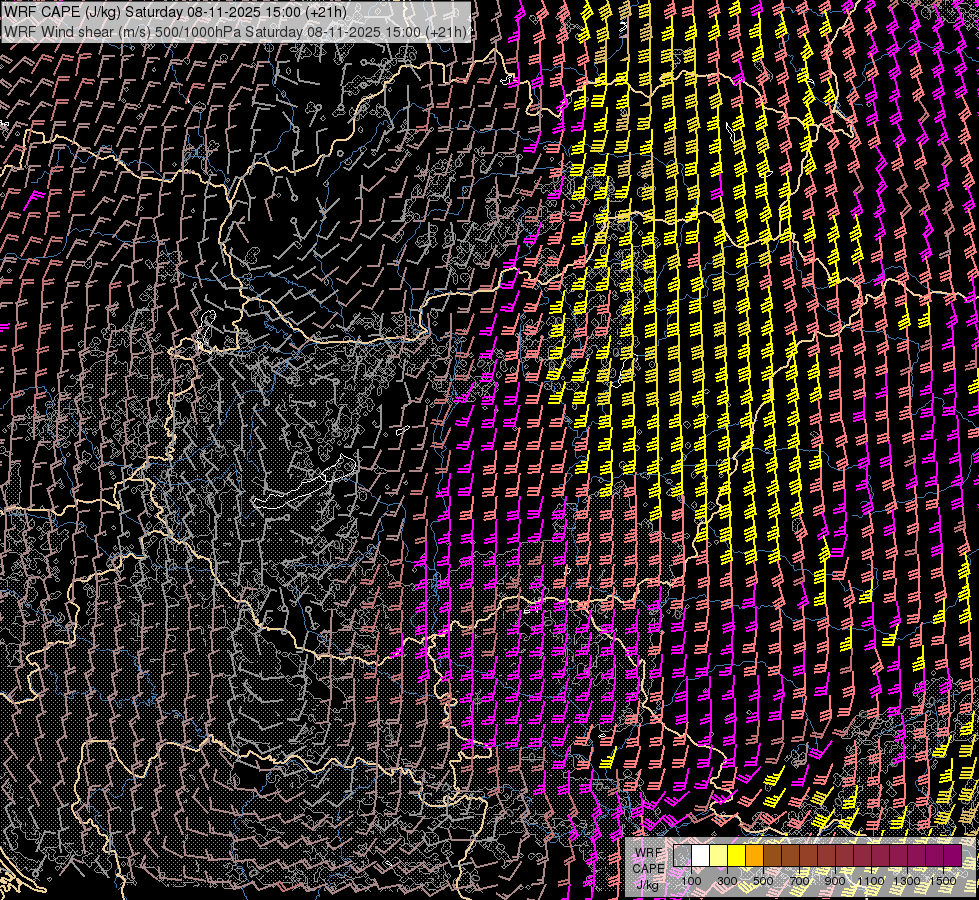The width and height of the screenshot is (979, 900).
Task: Click the 500 label on legend
Action: [x=763, y=880]
